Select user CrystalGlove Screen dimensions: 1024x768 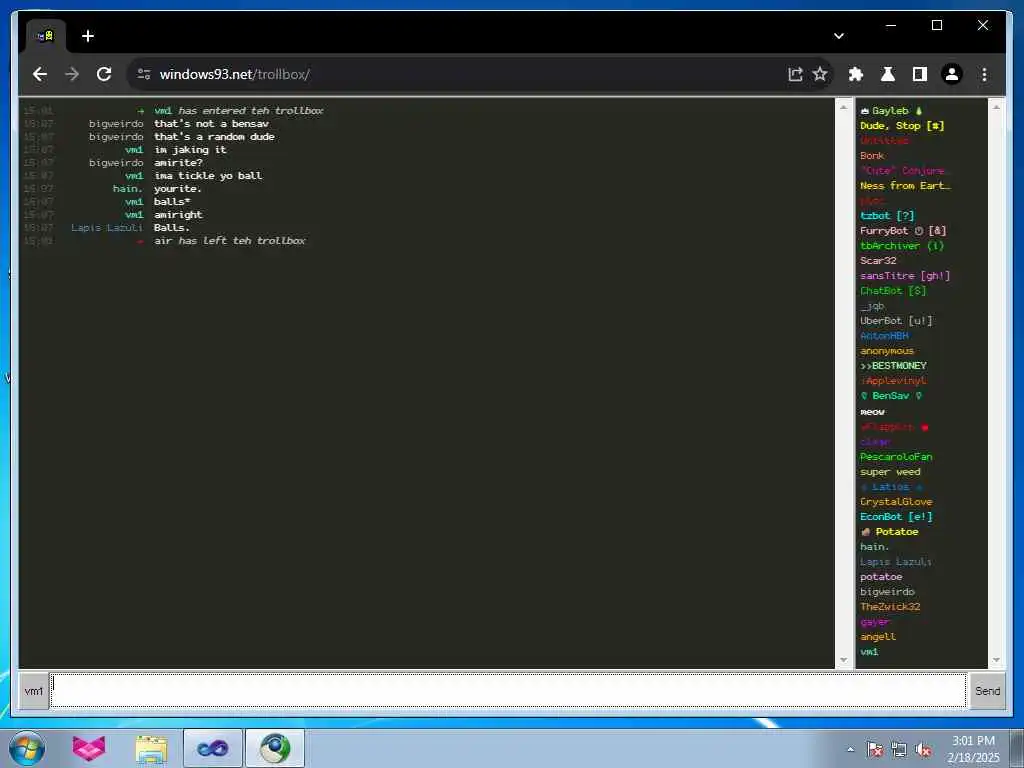point(896,502)
